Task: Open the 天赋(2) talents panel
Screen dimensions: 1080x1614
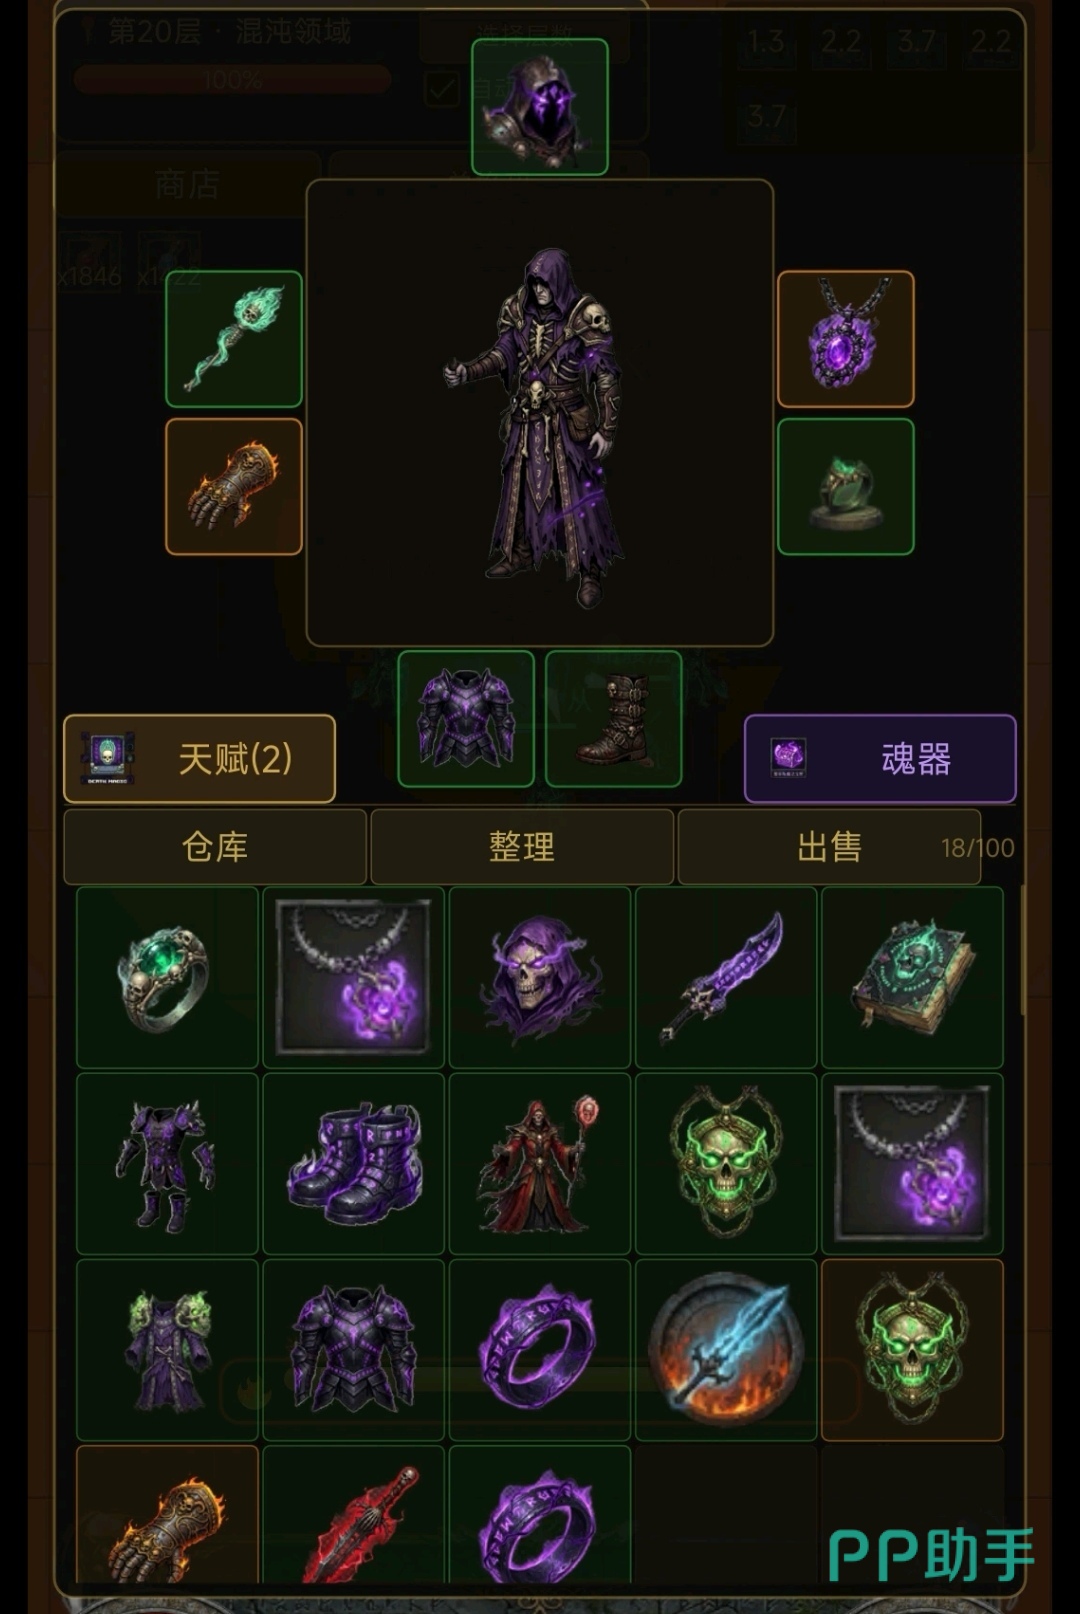Action: [199, 759]
